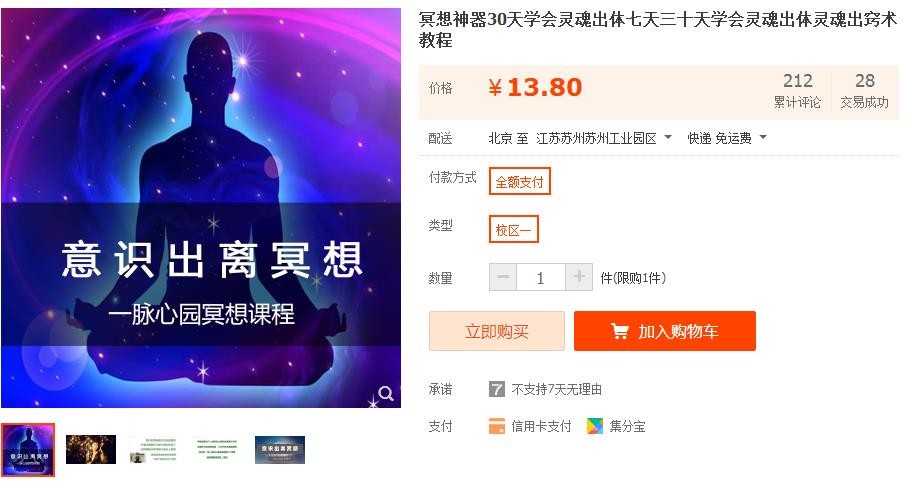The height and width of the screenshot is (494, 905).
Task: Click the shopping cart icon in 加入购物车
Action: click(x=619, y=331)
